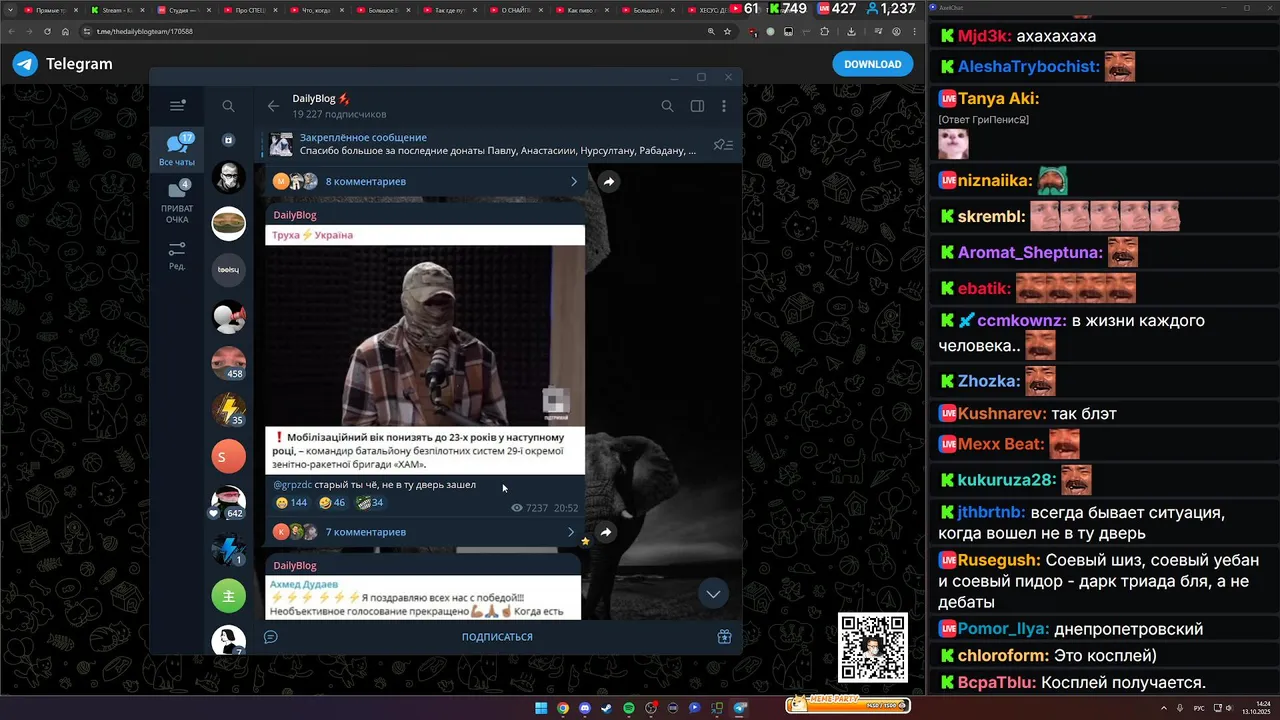The height and width of the screenshot is (720, 1280).
Task: Open Telegram from the taskbar
Action: click(740, 708)
